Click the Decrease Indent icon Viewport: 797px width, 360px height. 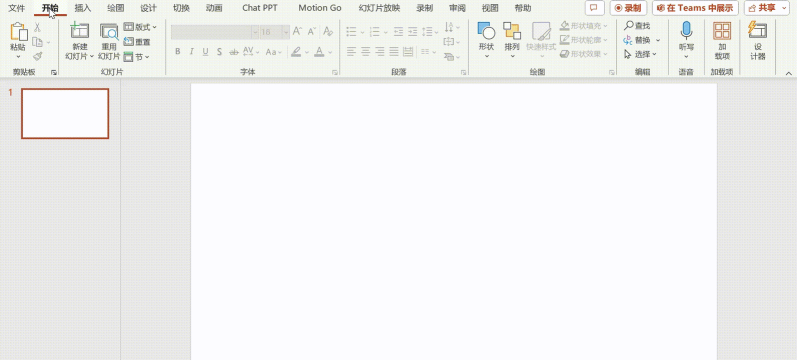[398, 32]
